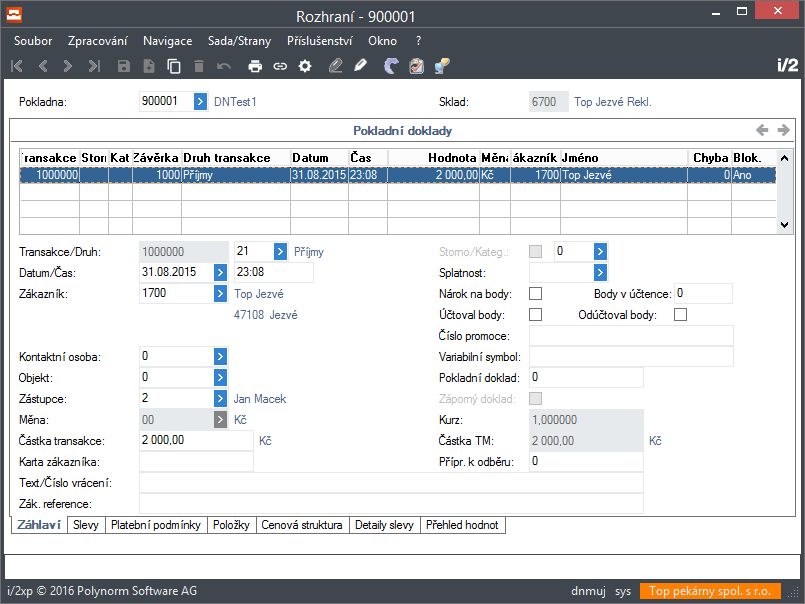Click Top pekárny spol. s r.o. status button

pyautogui.click(x=710, y=591)
